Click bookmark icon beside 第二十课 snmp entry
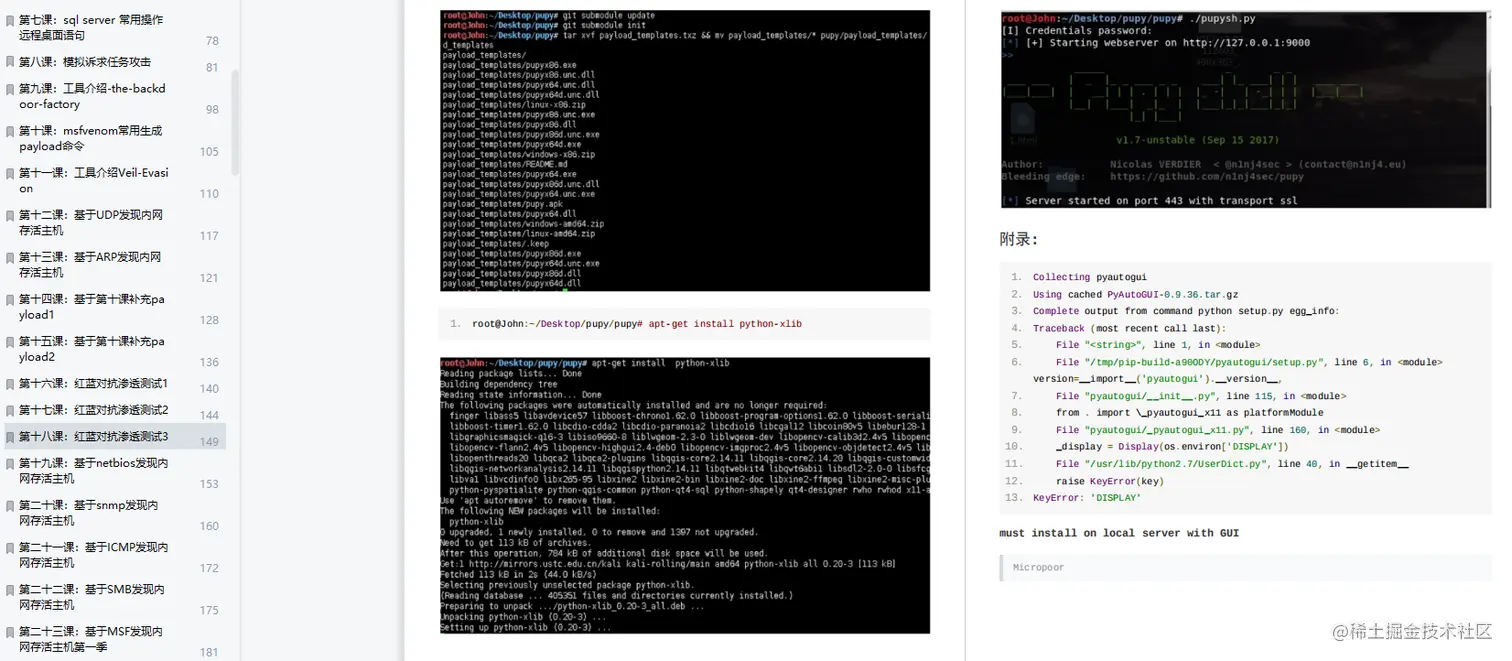This screenshot has height=661, width=1512. (10, 506)
